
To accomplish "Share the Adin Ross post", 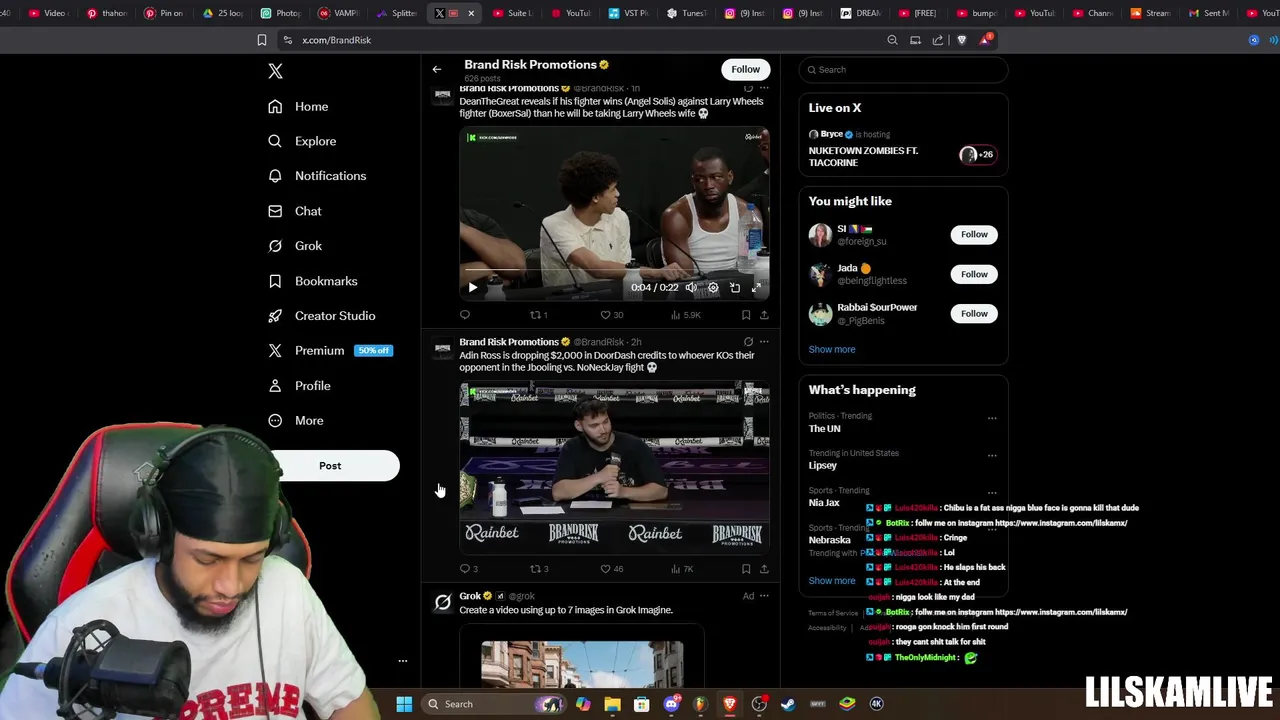I will [764, 569].
